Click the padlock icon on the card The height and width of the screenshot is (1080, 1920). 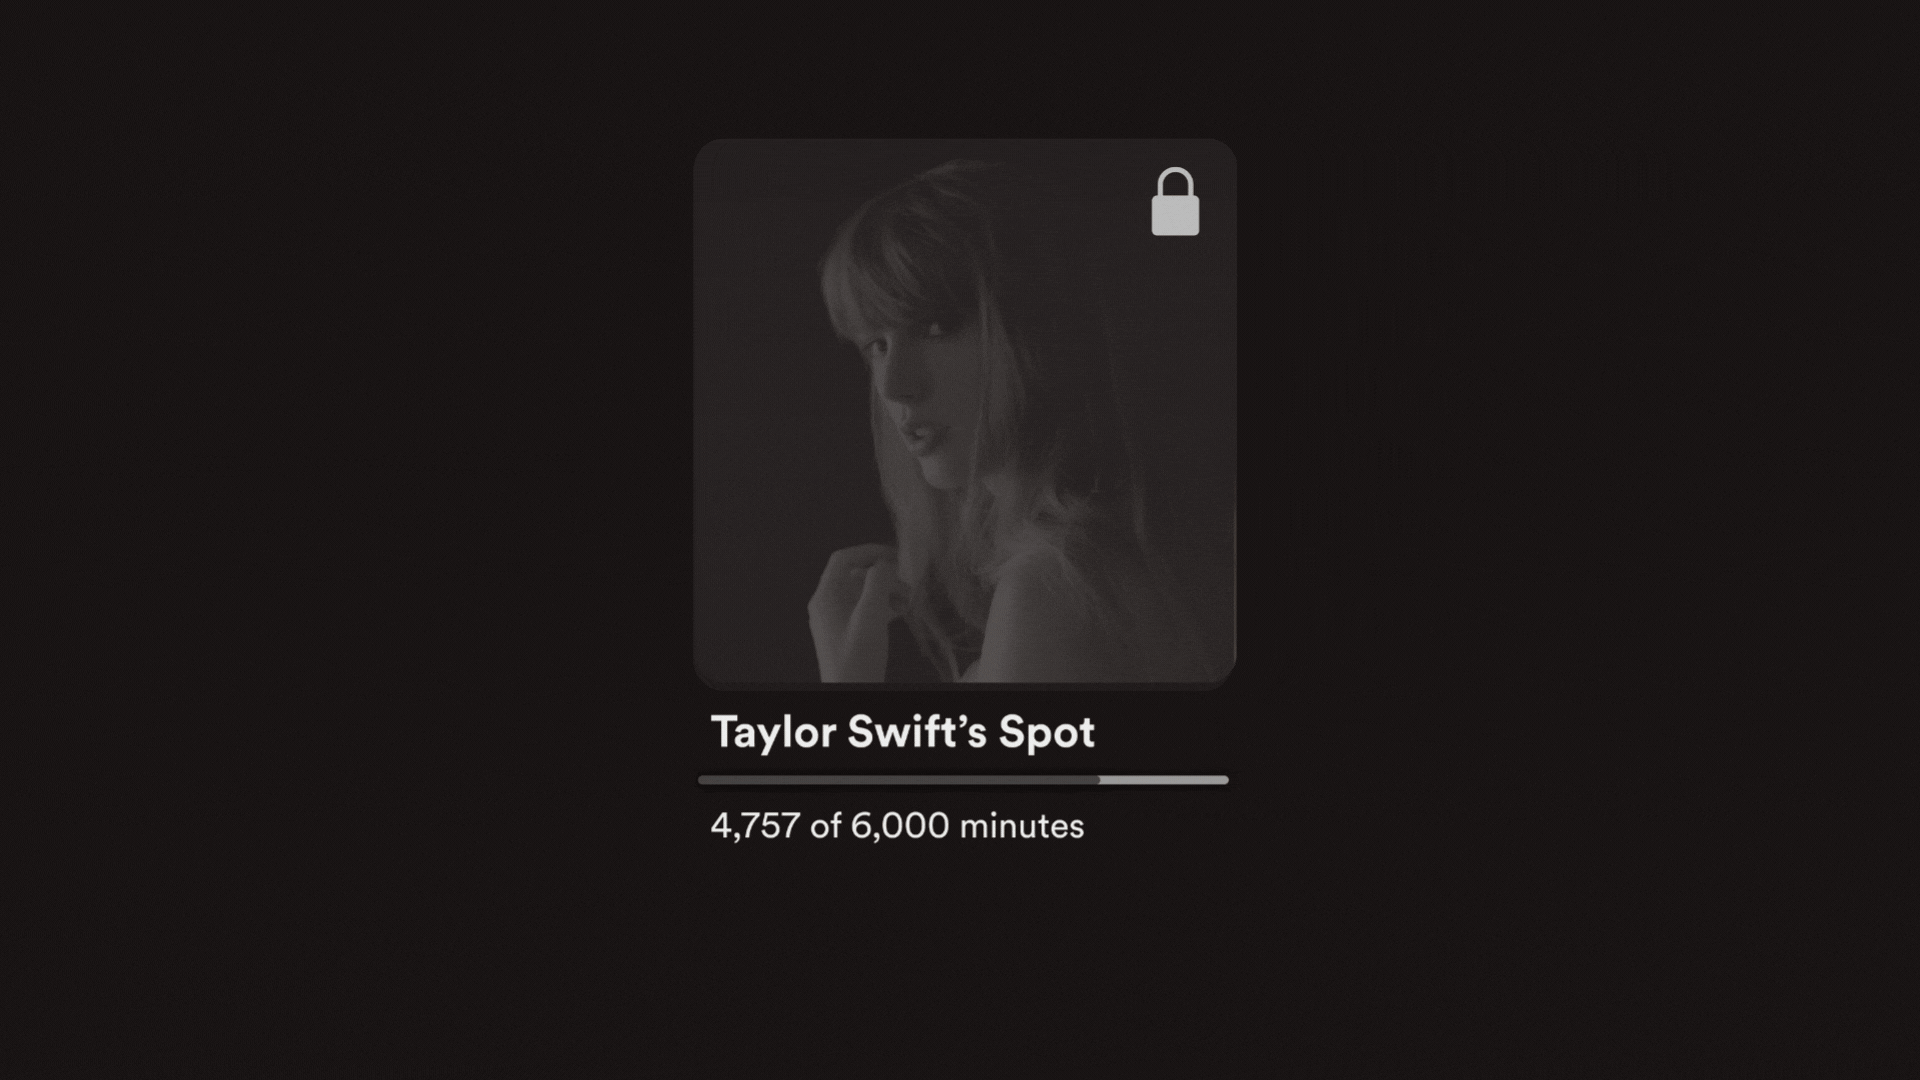point(1175,202)
